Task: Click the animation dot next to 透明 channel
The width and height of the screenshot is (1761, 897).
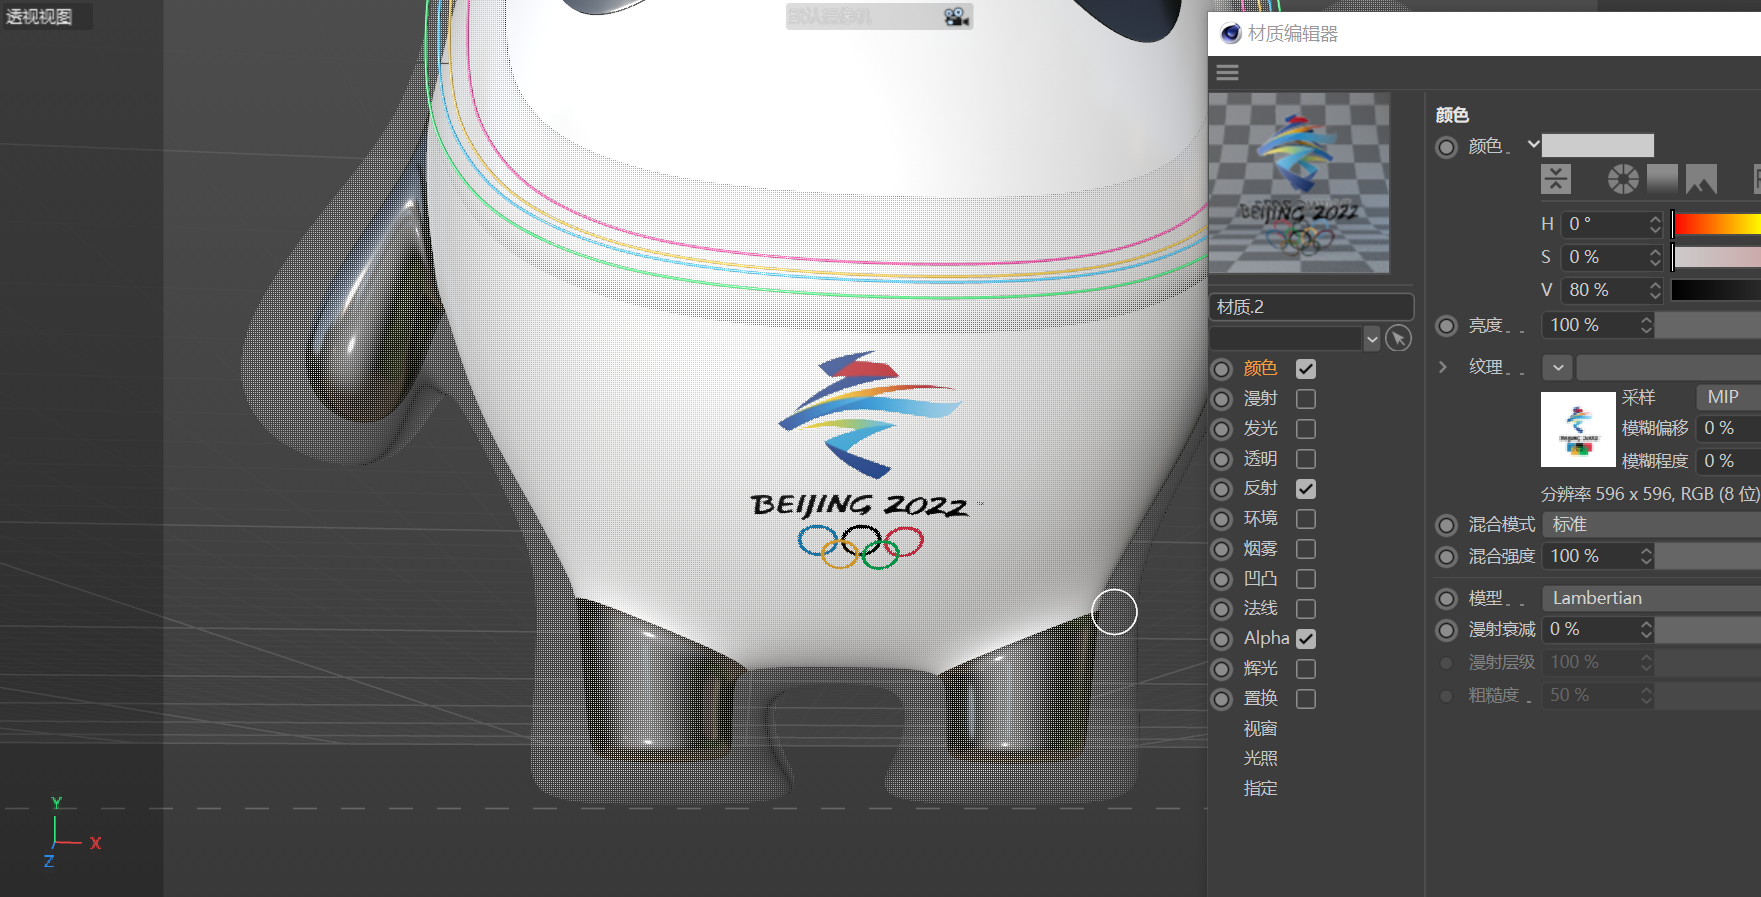Action: [x=1222, y=459]
